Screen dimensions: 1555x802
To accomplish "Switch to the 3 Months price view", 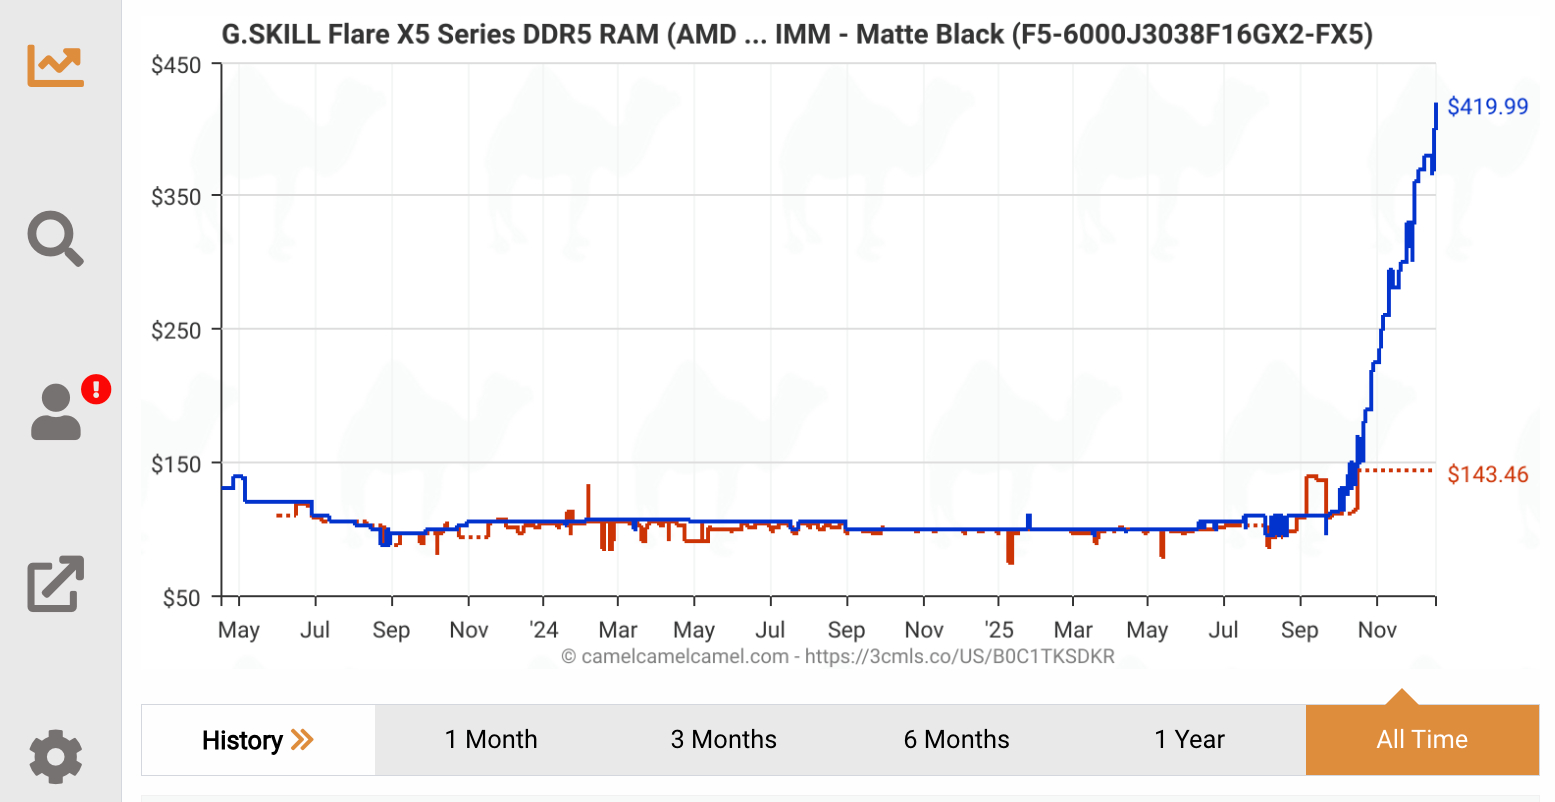I will tap(723, 740).
